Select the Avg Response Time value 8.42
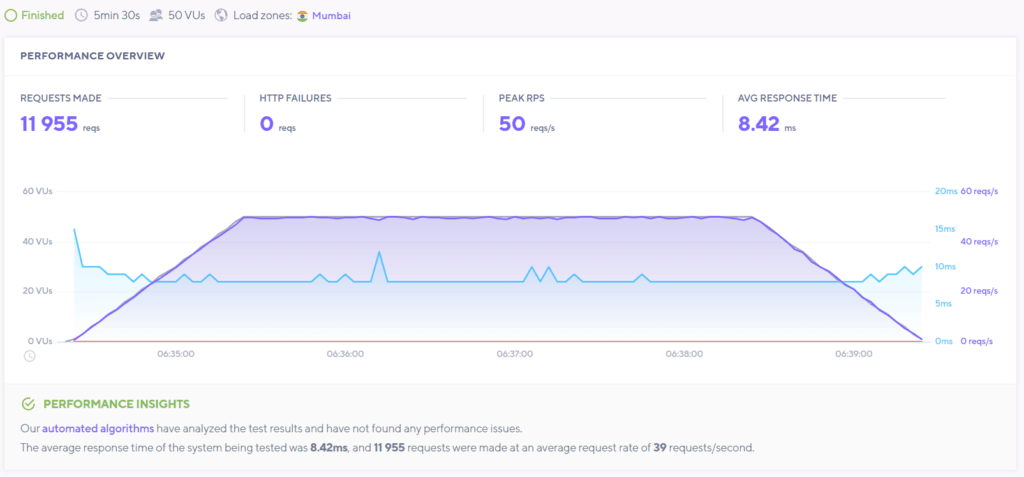 point(758,124)
